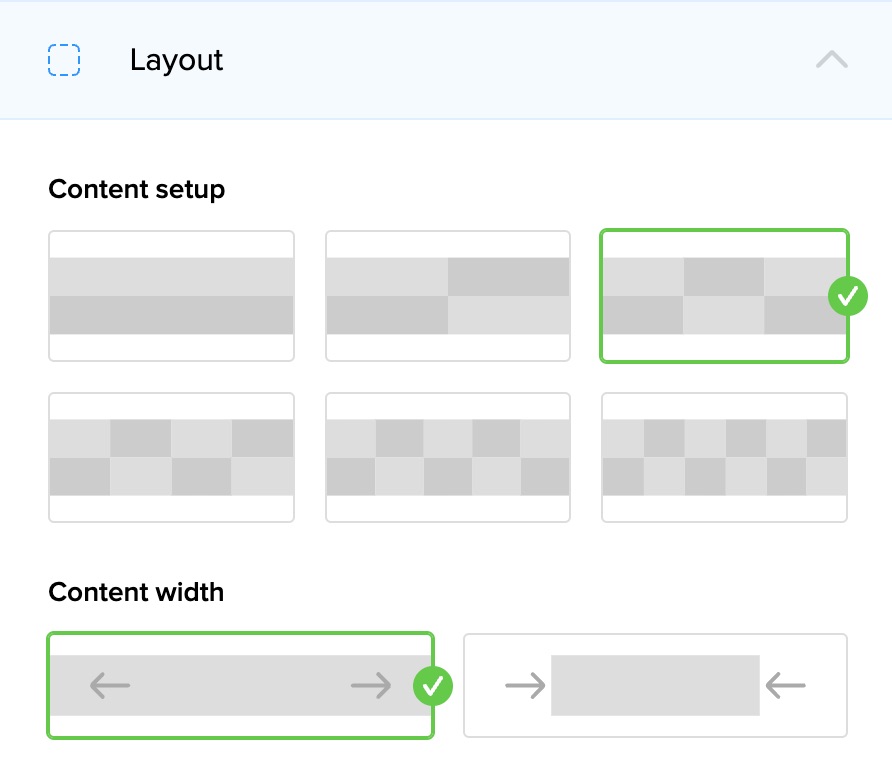Image resolution: width=892 pixels, height=784 pixels.
Task: Click the left arrow in full-width option
Action: 110,685
